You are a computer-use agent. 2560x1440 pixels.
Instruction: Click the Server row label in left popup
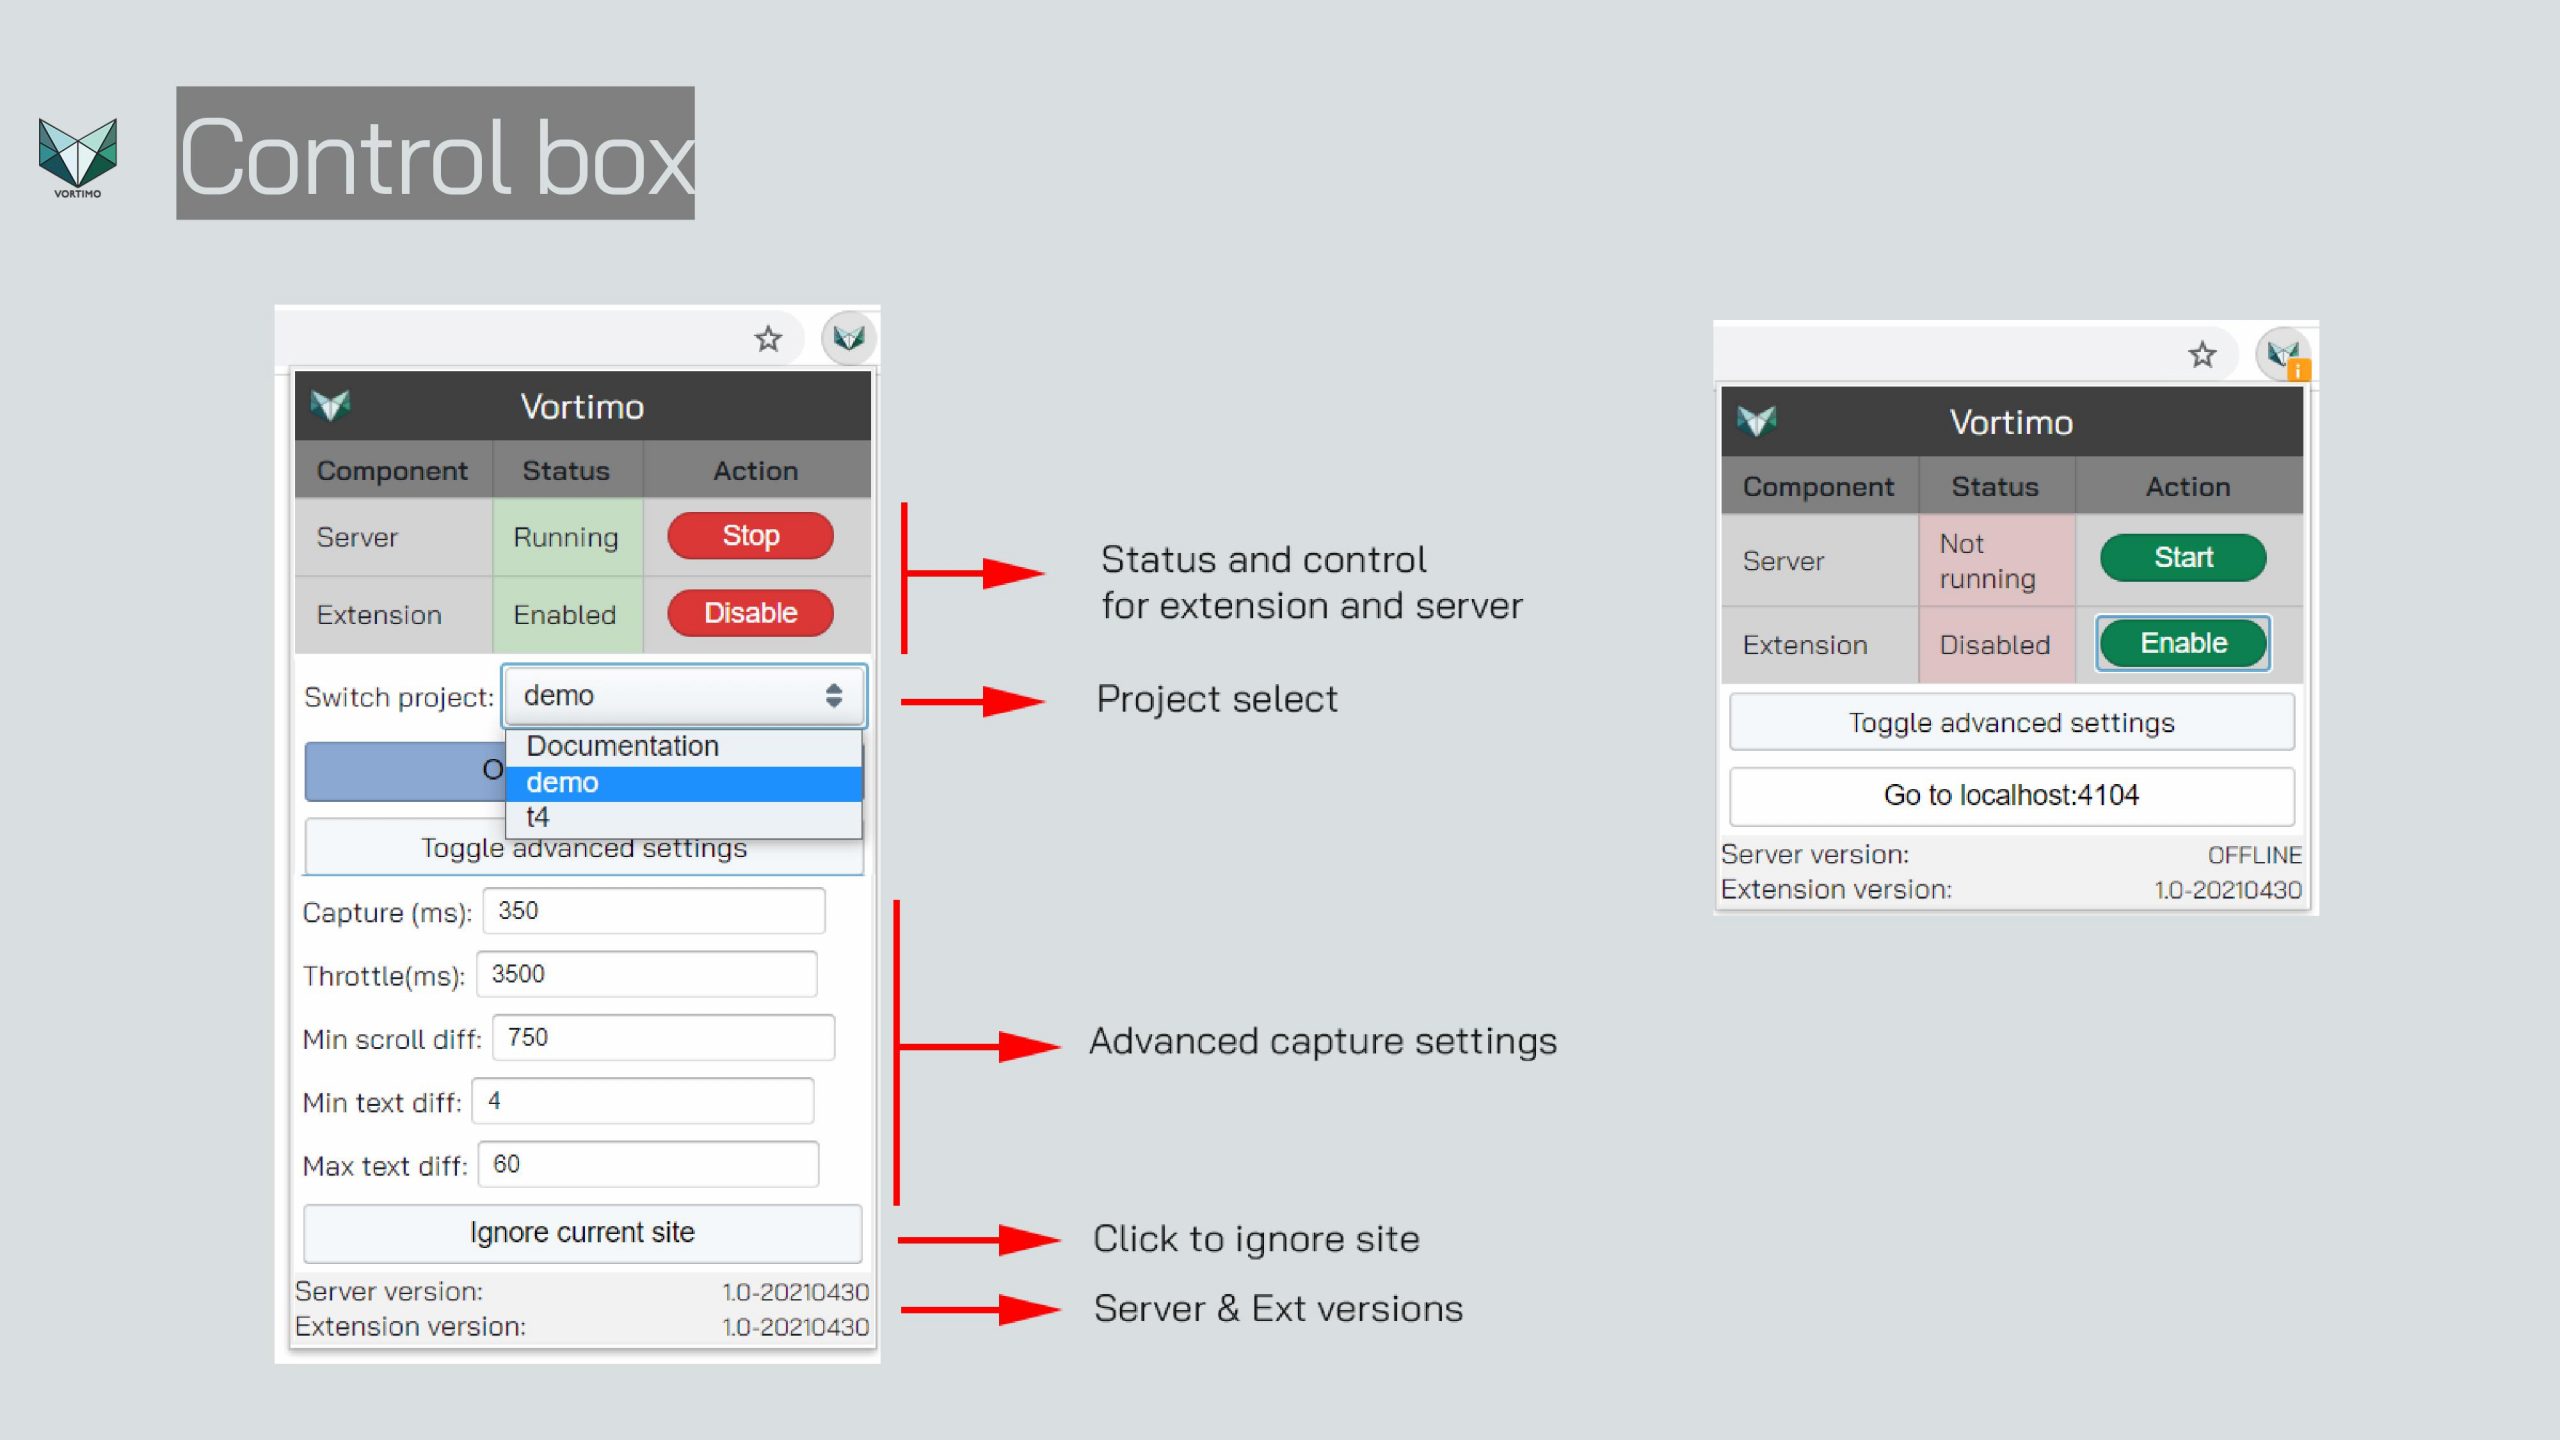(357, 538)
